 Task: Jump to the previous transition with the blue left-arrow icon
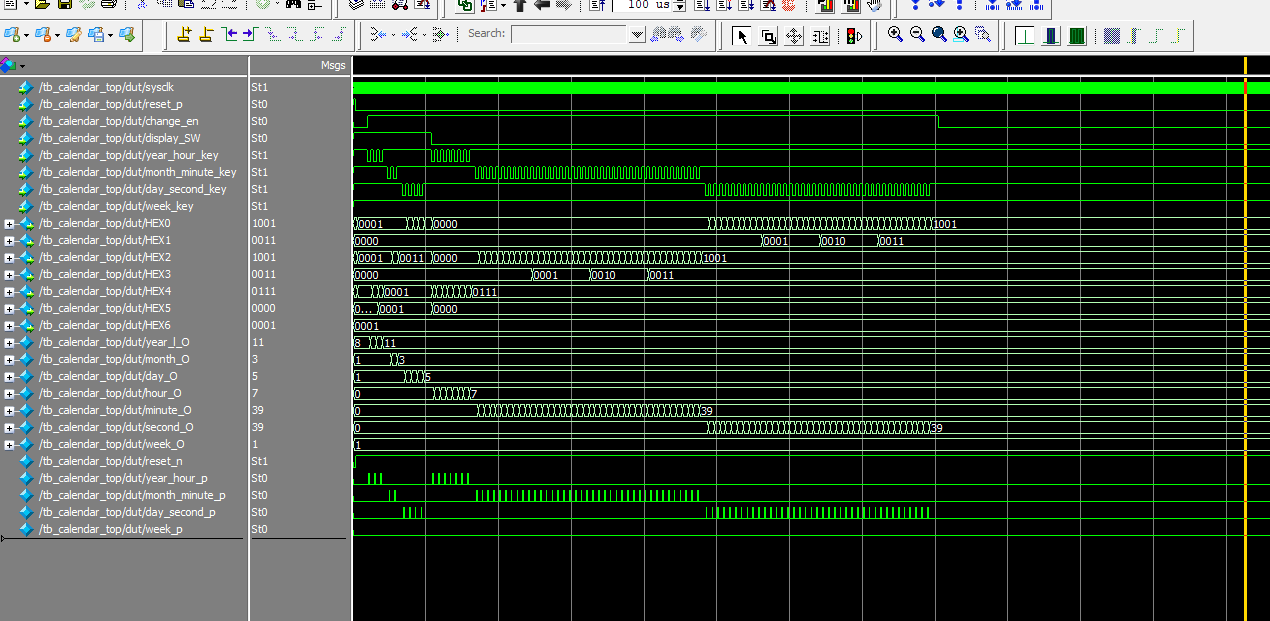tap(230, 34)
